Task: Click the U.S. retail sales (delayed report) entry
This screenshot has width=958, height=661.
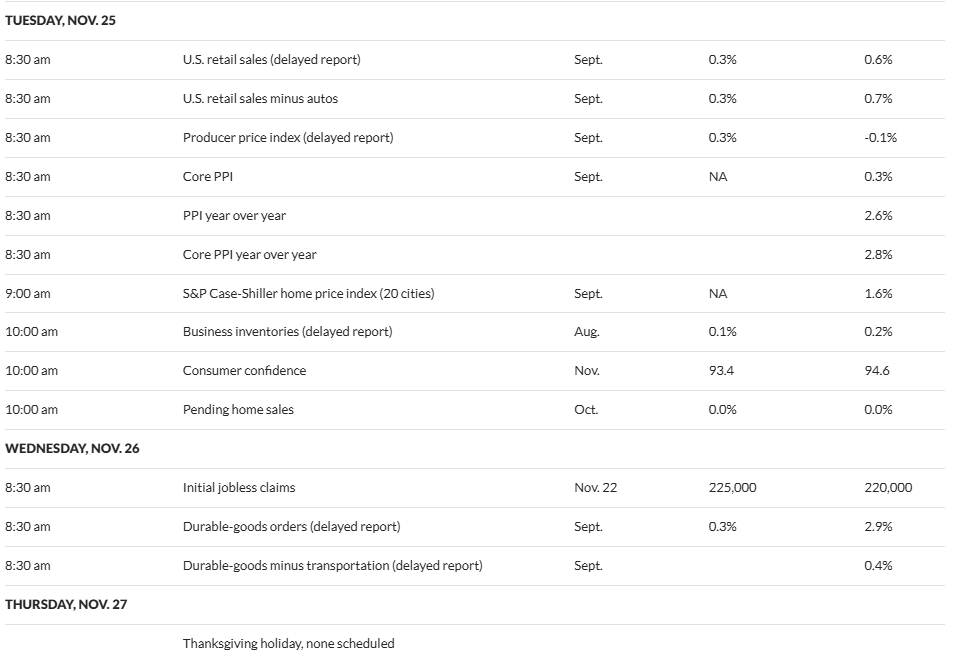Action: (271, 60)
